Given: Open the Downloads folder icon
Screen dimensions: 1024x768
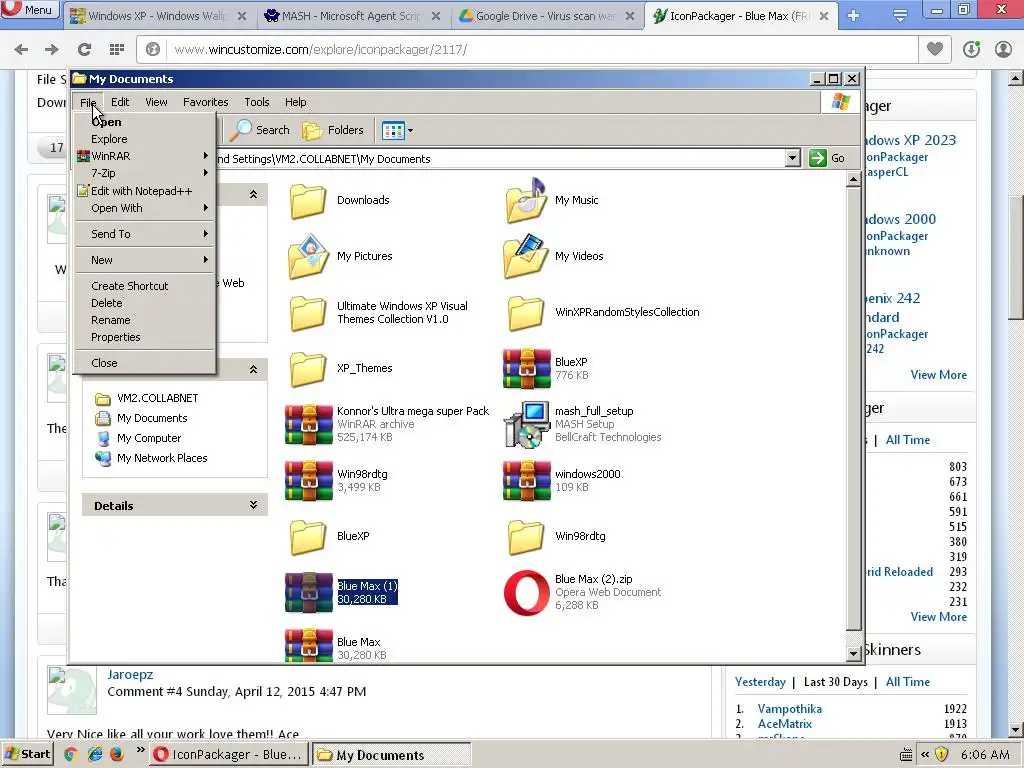Looking at the screenshot, I should point(308,200).
